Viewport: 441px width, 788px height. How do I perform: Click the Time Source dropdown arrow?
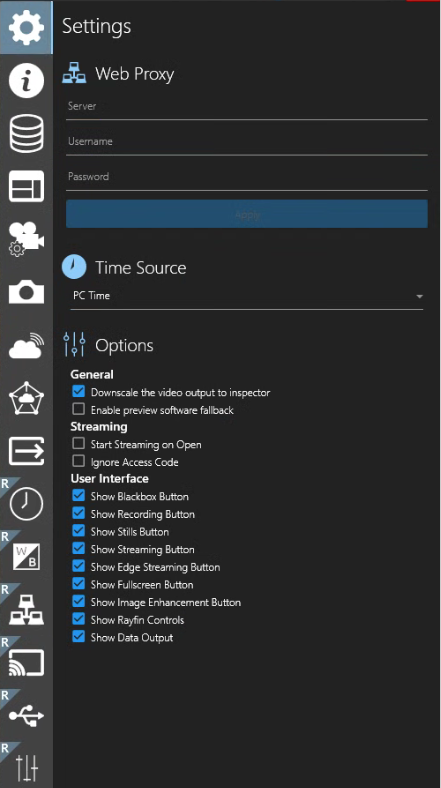click(x=419, y=297)
